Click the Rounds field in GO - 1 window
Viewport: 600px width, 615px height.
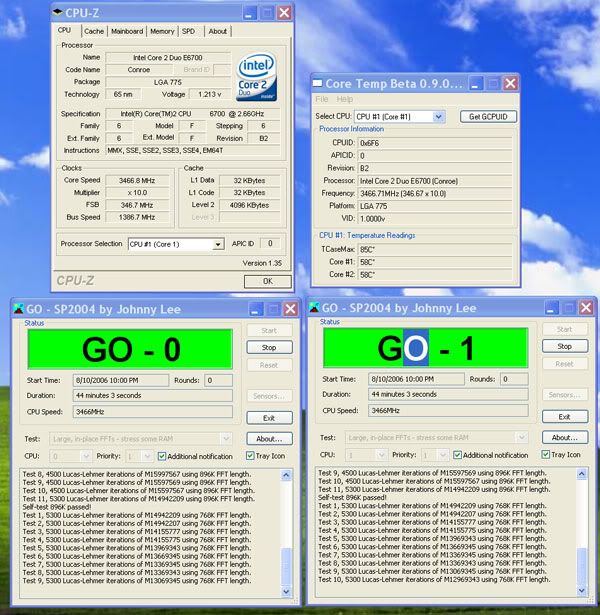[x=514, y=379]
